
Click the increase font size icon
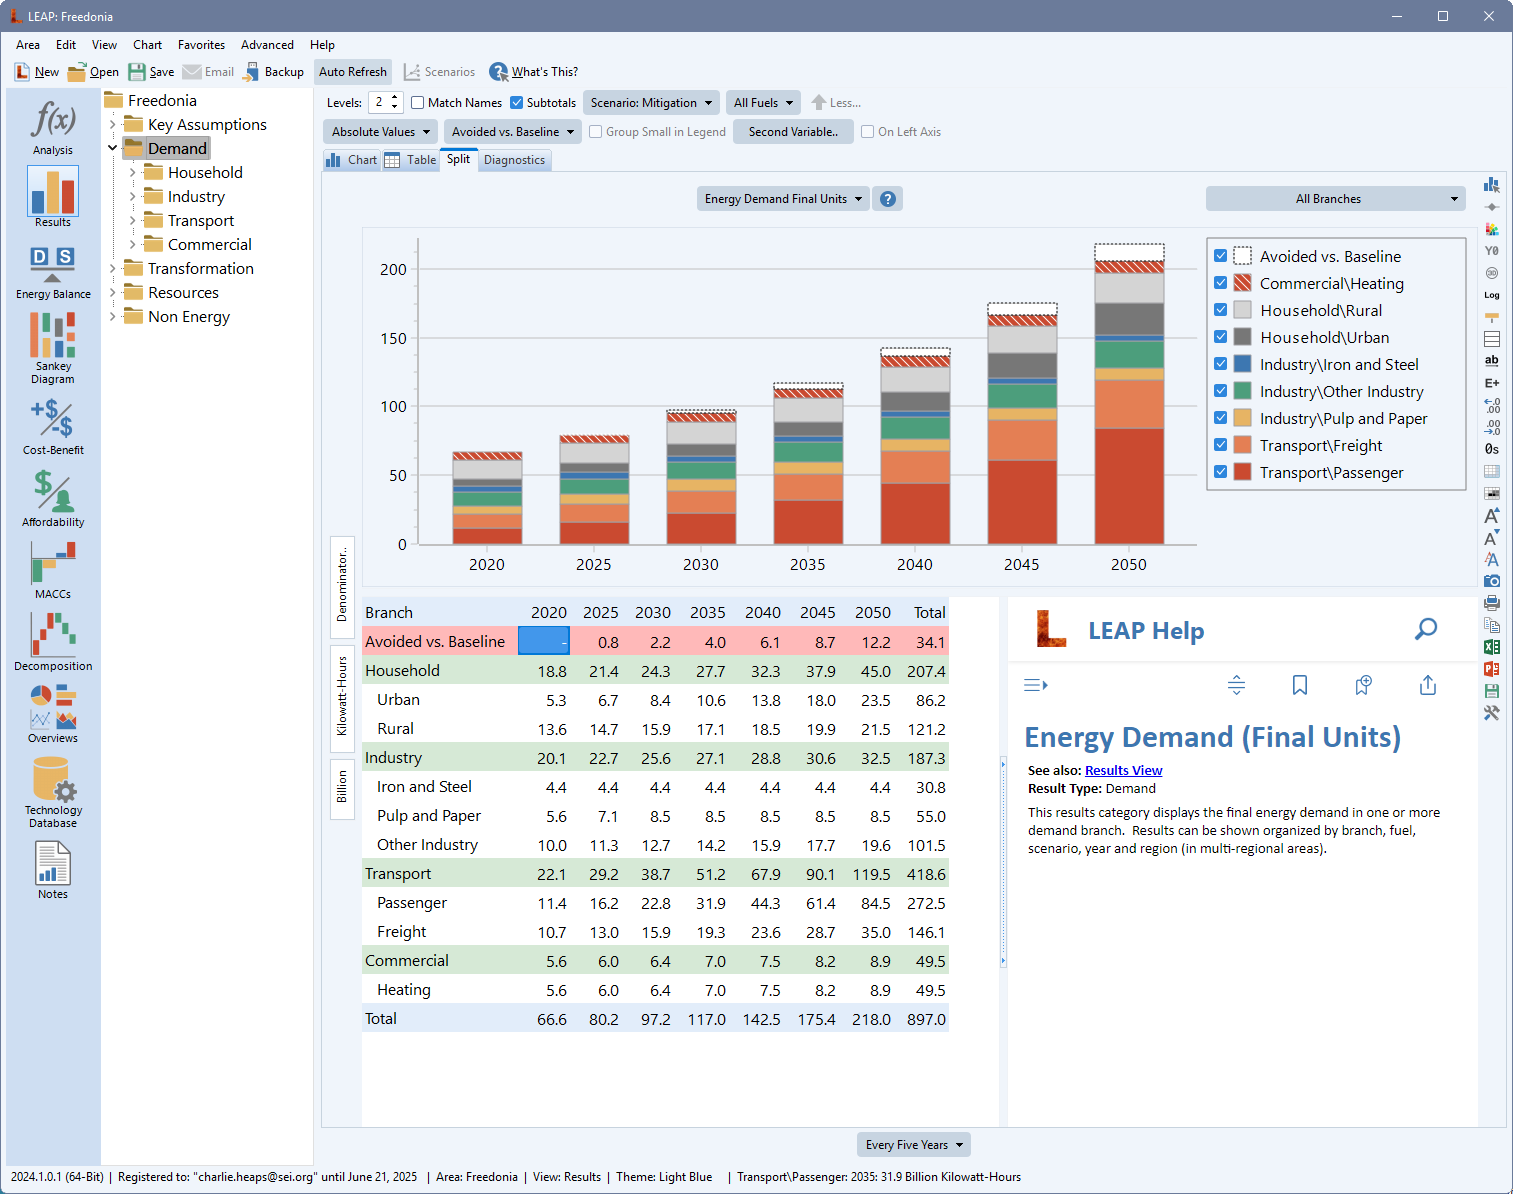(x=1492, y=515)
